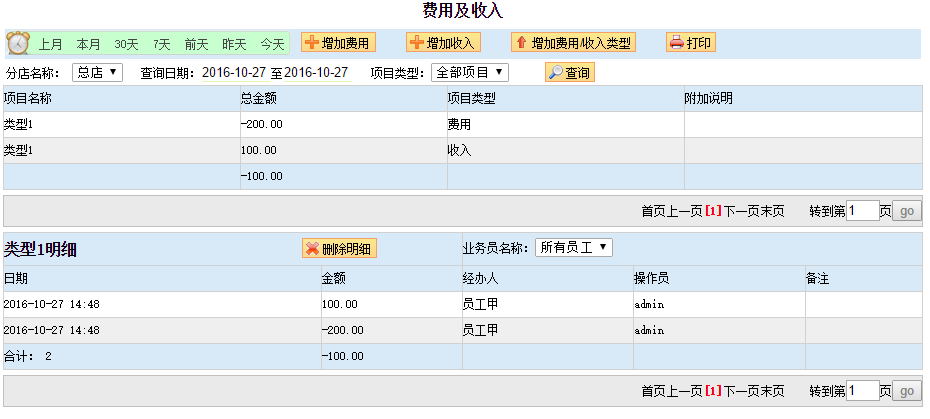The height and width of the screenshot is (419, 930).
Task: Click the 增加收入 plus button
Action: point(443,43)
